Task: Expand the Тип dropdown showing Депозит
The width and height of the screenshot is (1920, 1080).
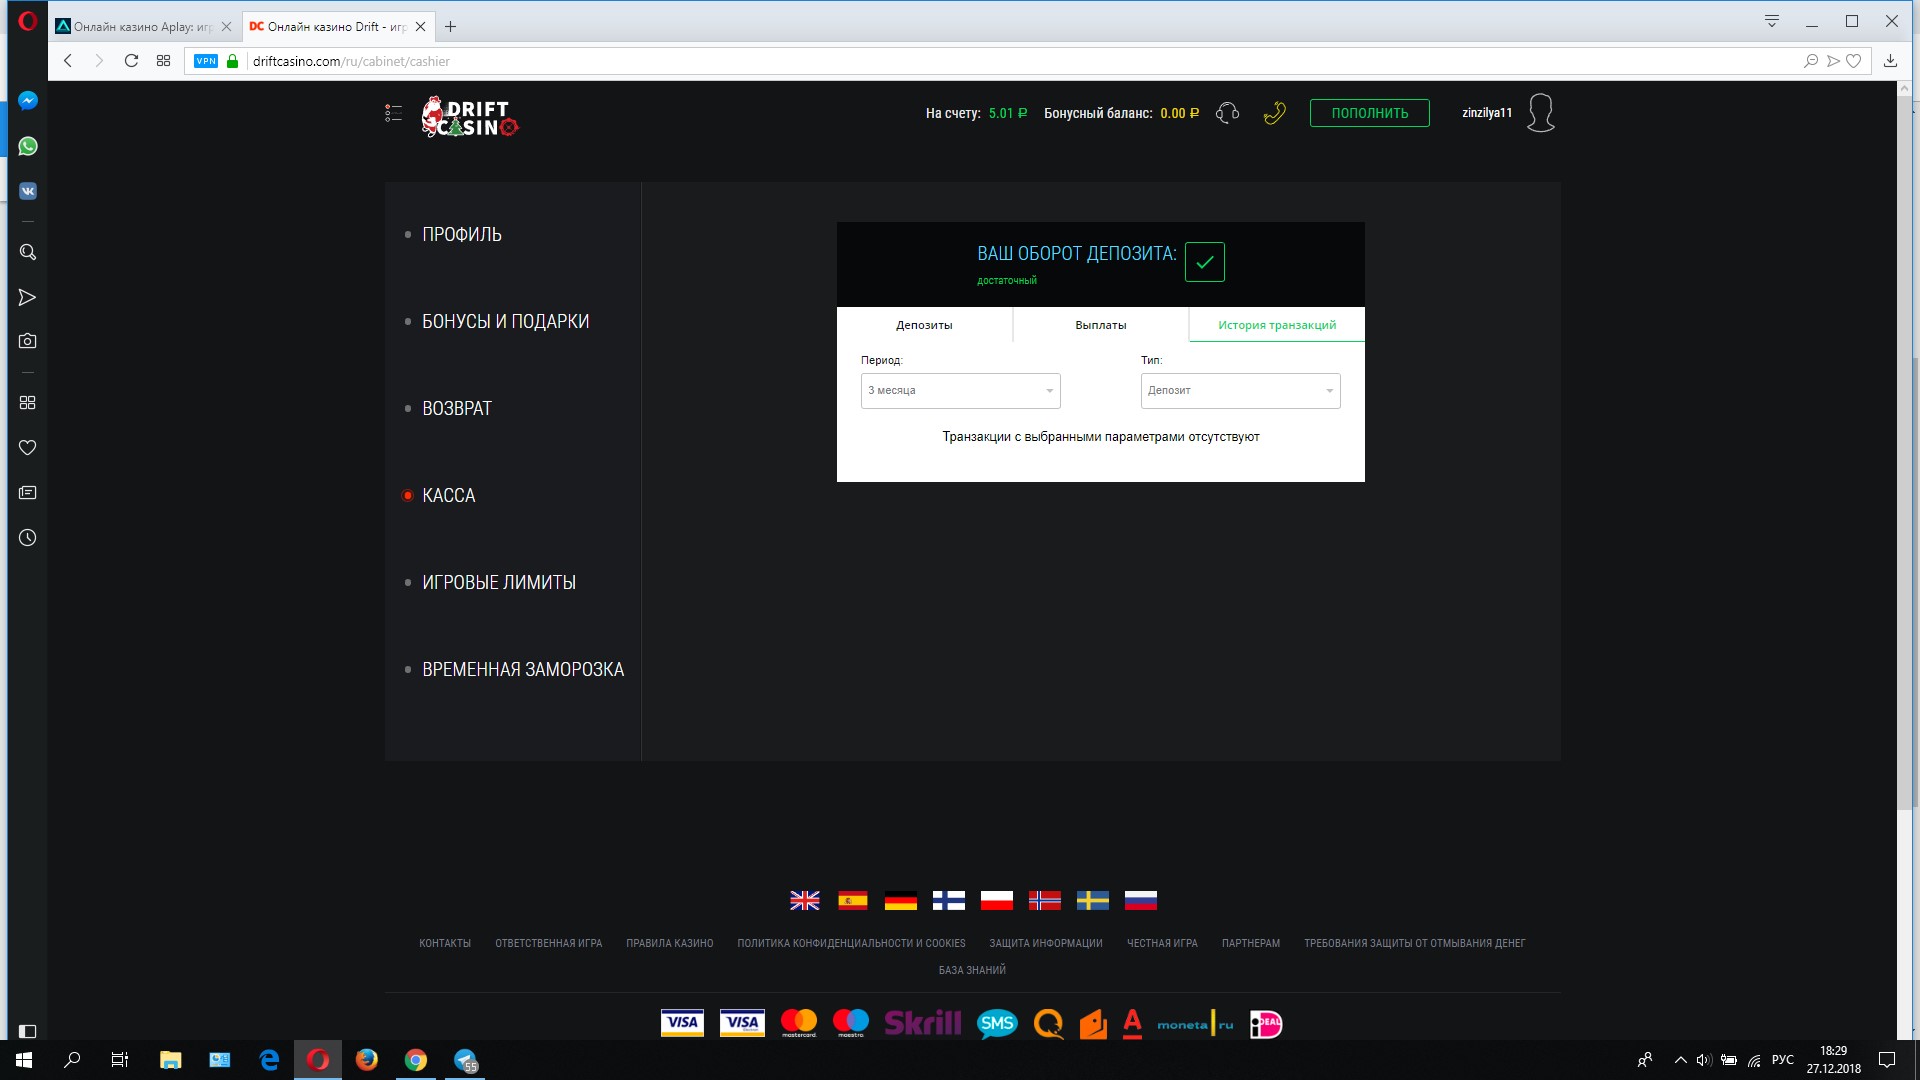Action: 1240,391
